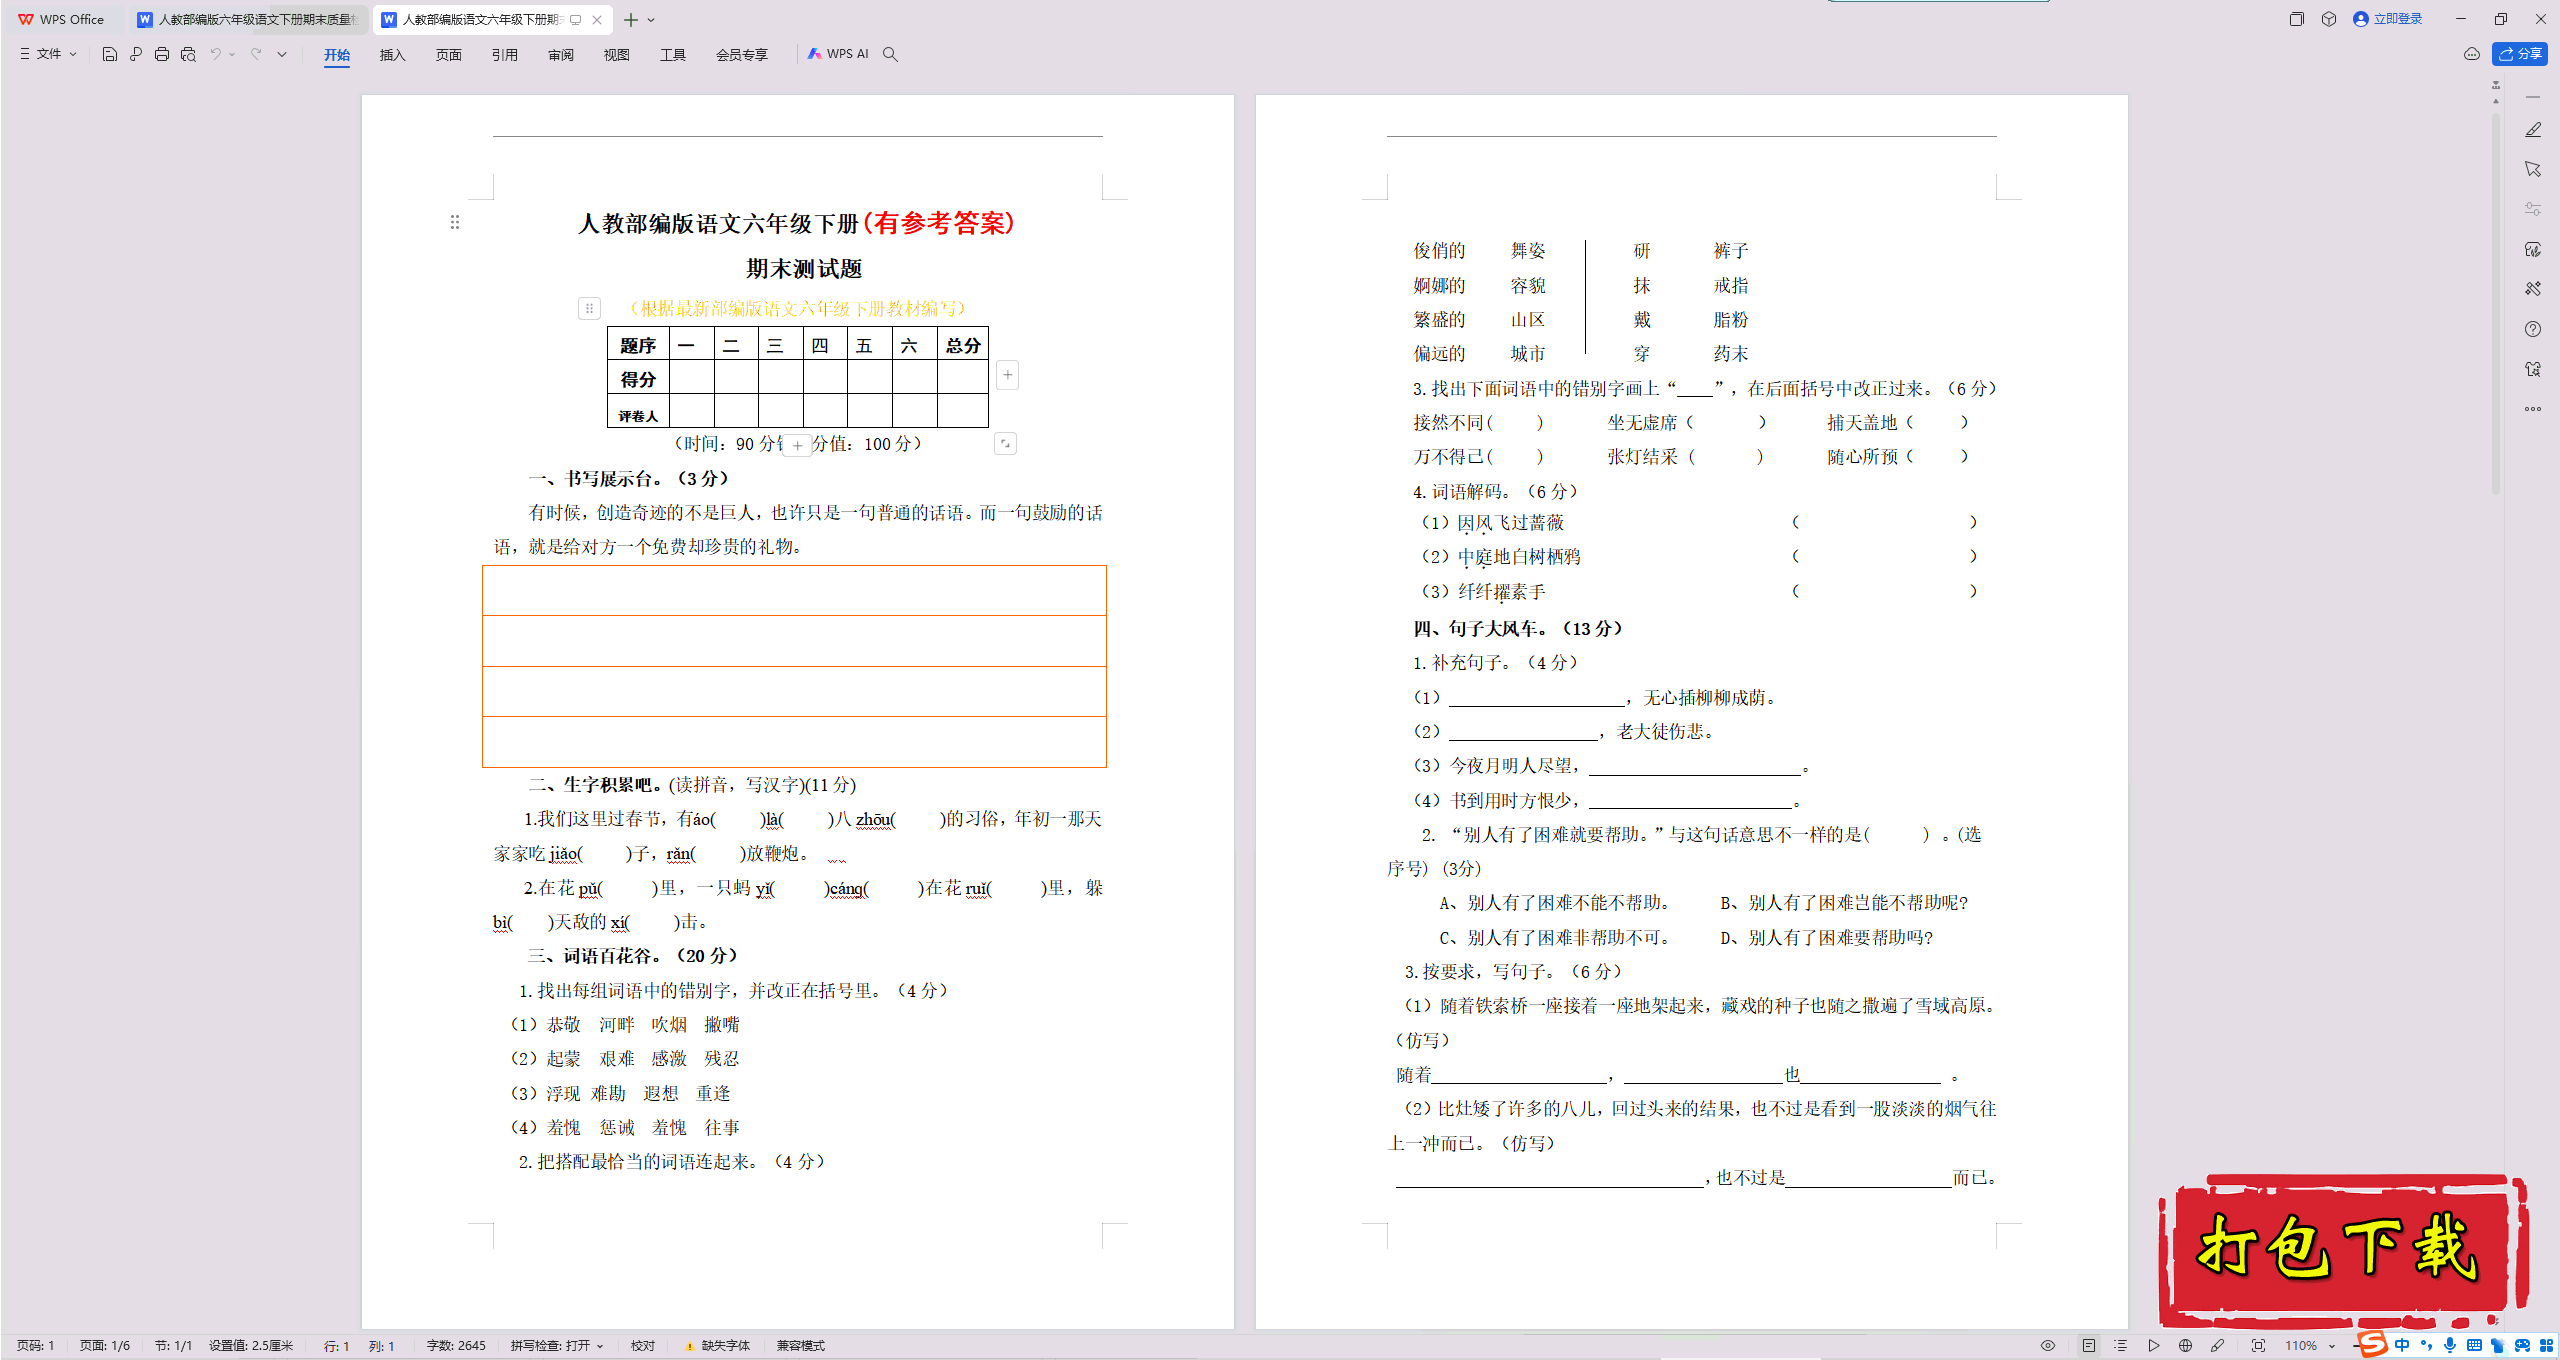Viewport: 2560px width, 1360px height.
Task: Click the 缺失字体 missing fonts warning
Action: (x=717, y=1346)
